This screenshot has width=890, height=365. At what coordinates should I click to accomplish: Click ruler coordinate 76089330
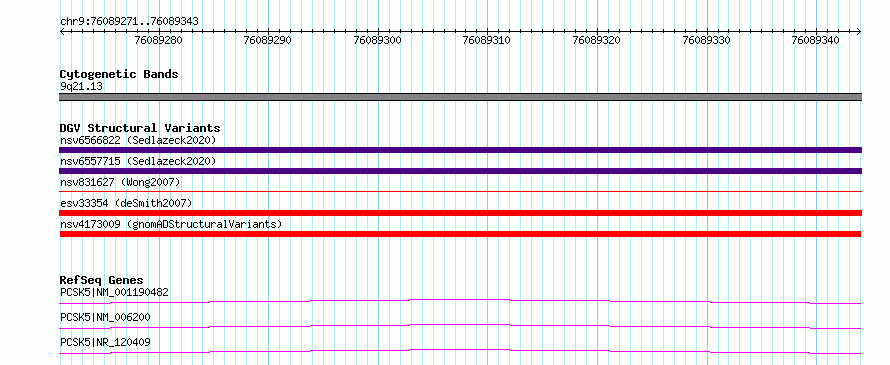coord(706,40)
